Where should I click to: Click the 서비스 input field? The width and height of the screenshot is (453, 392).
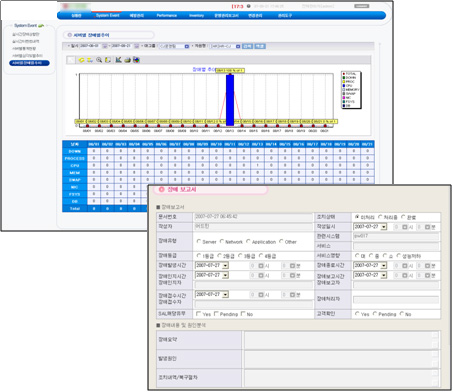(x=396, y=246)
